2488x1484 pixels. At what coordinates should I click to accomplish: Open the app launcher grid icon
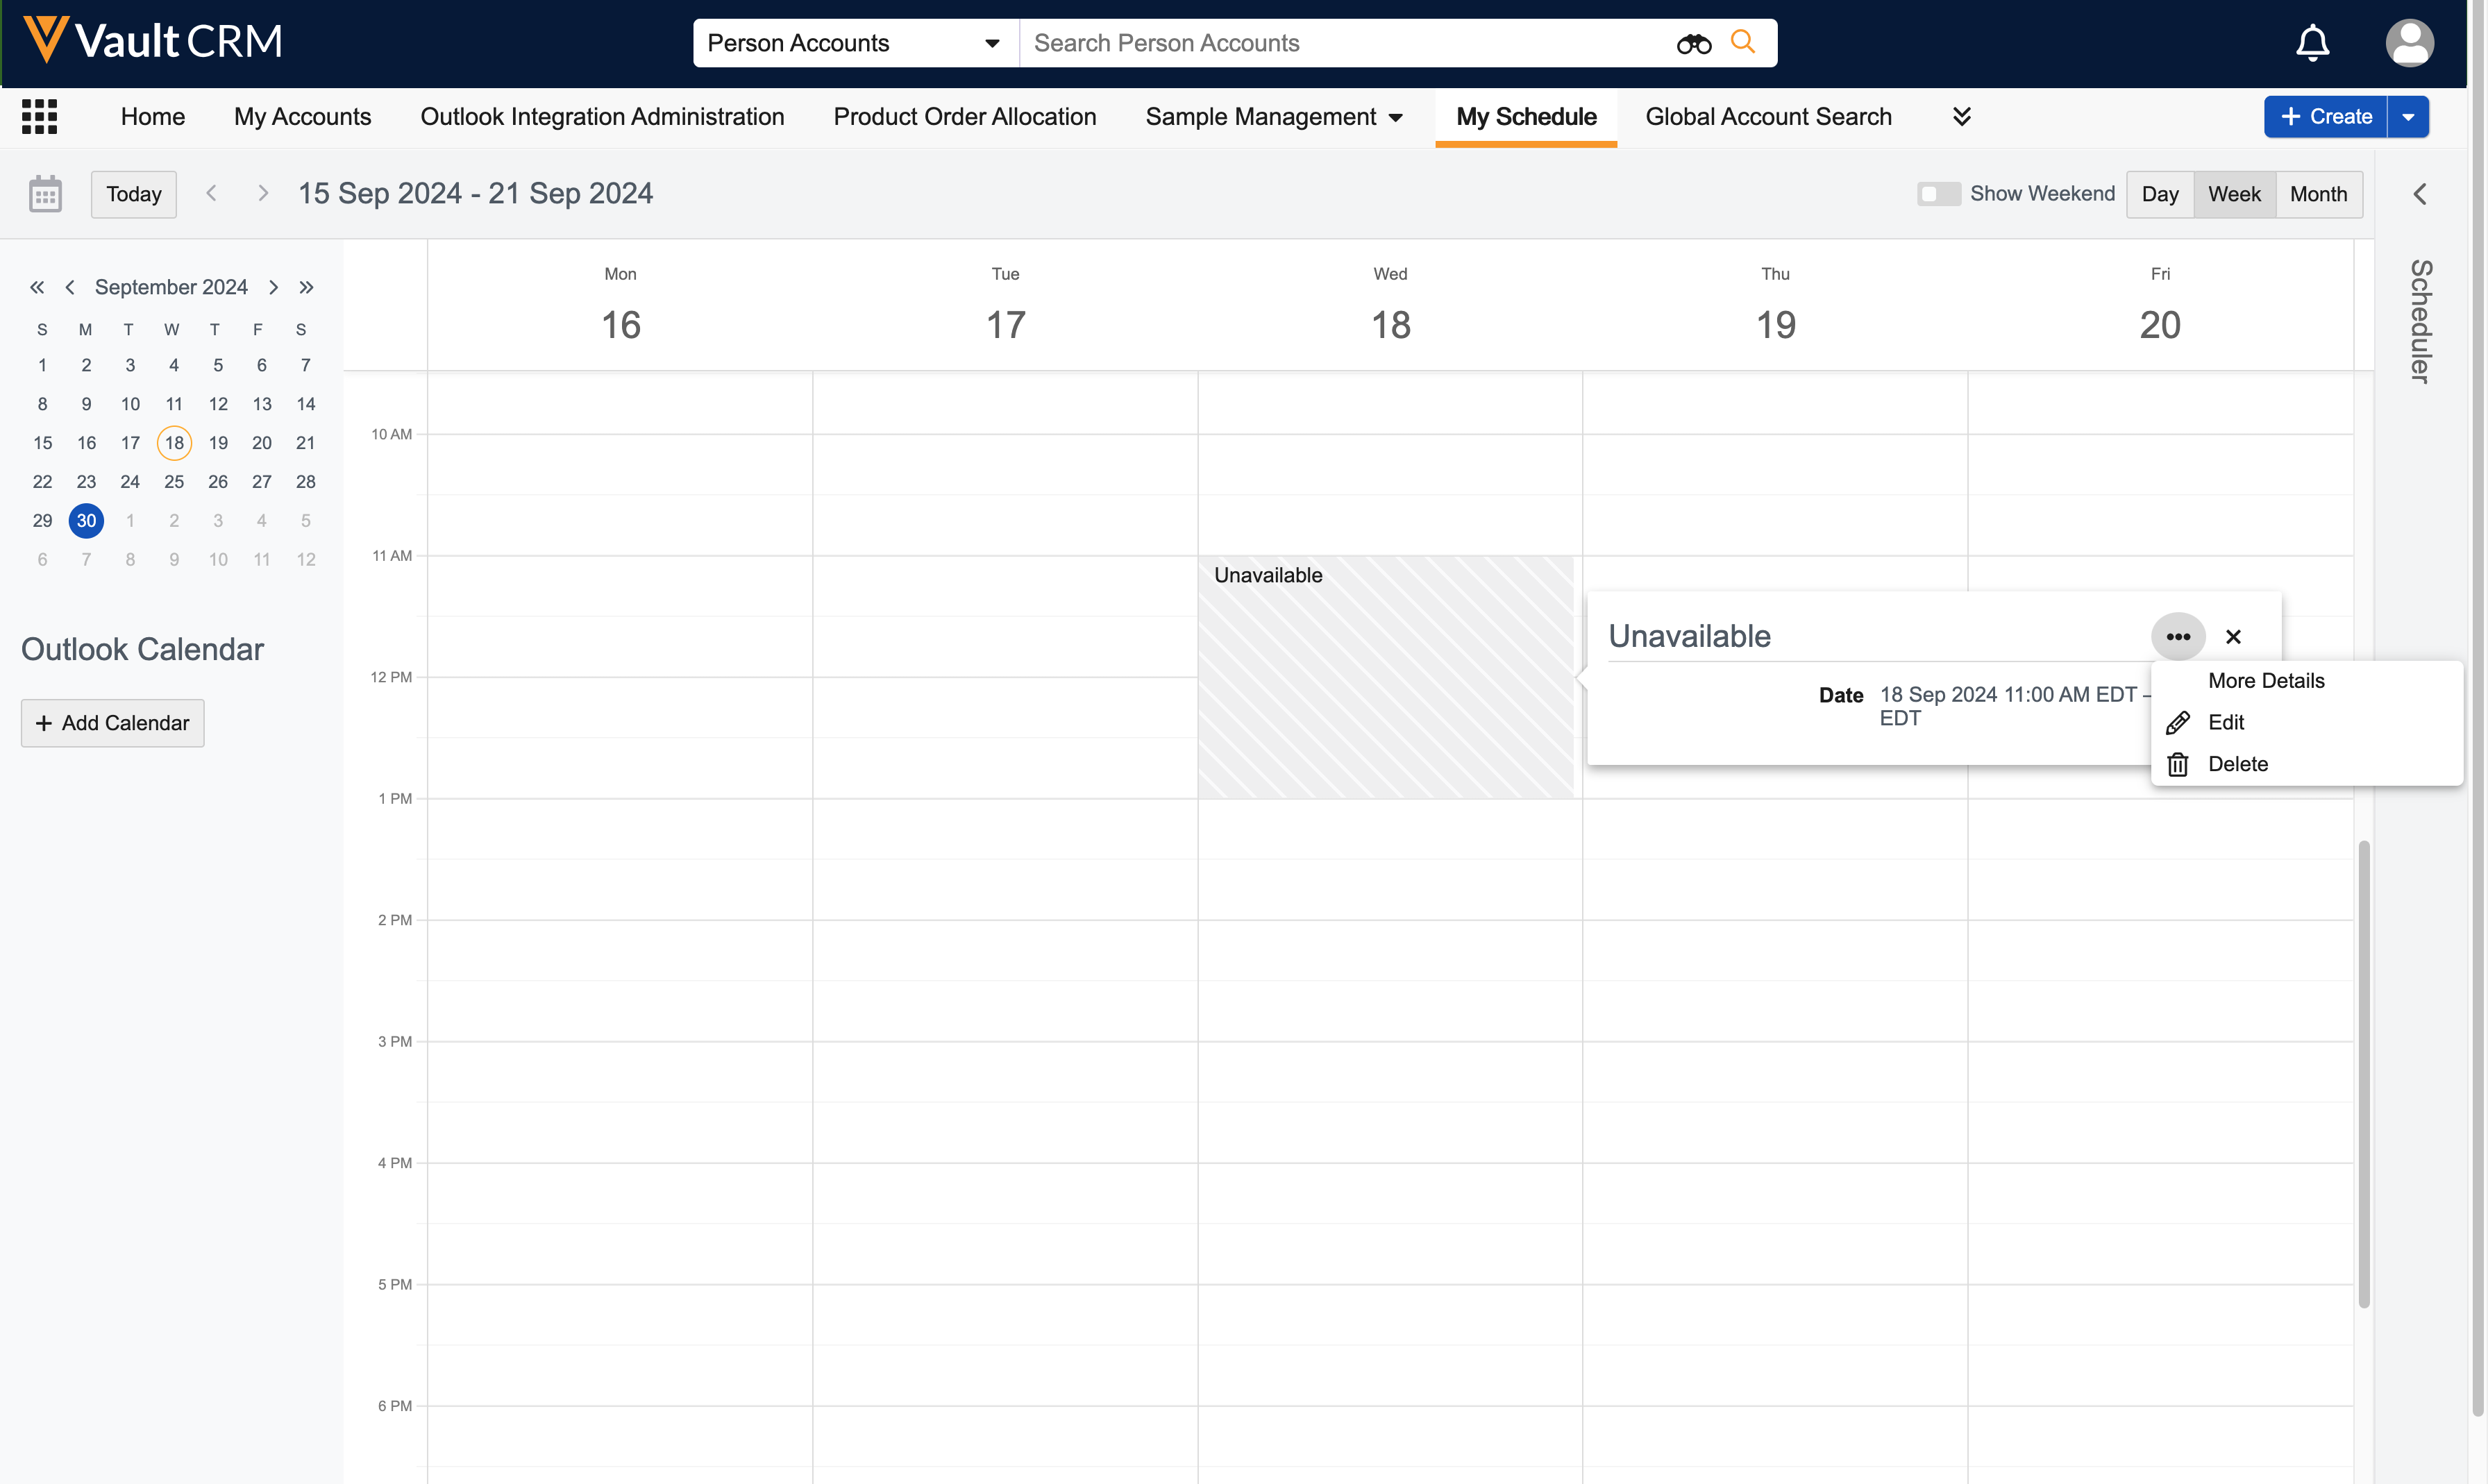click(x=39, y=117)
